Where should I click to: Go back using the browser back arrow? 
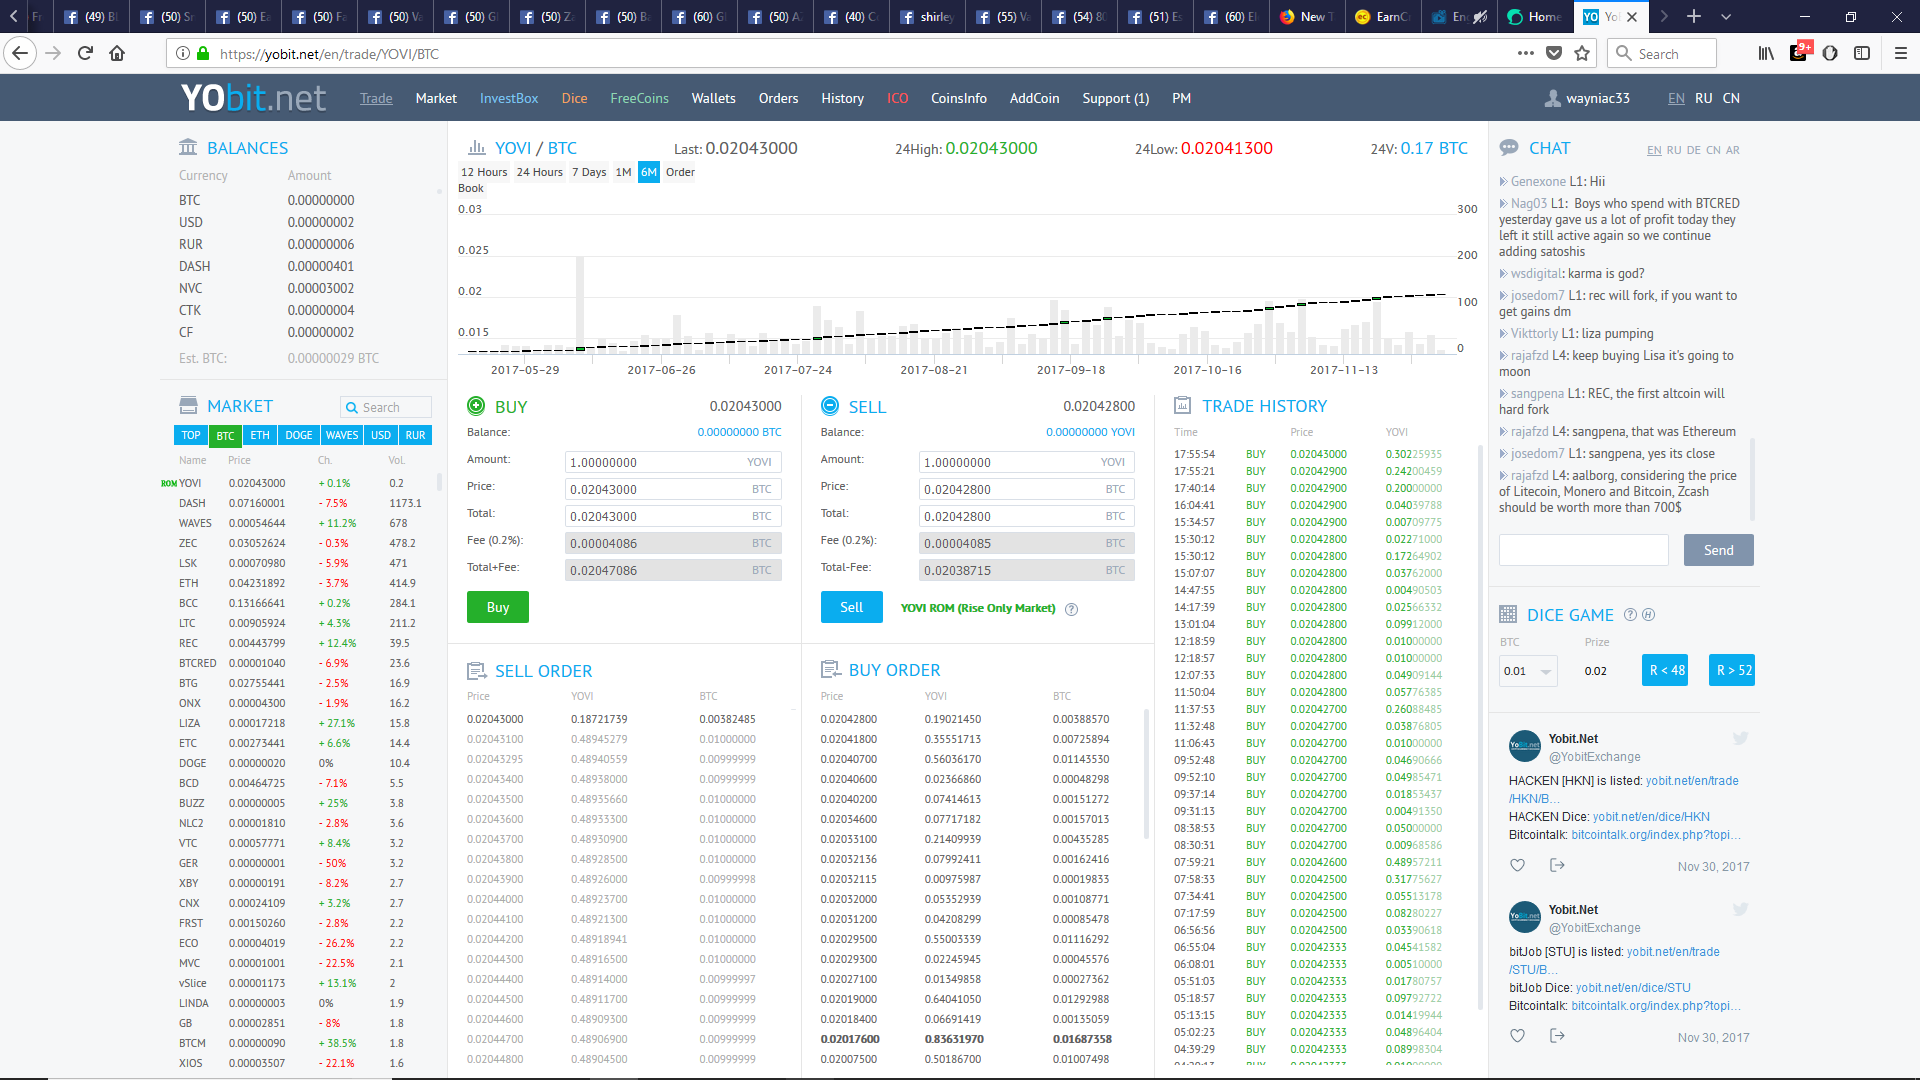(20, 53)
